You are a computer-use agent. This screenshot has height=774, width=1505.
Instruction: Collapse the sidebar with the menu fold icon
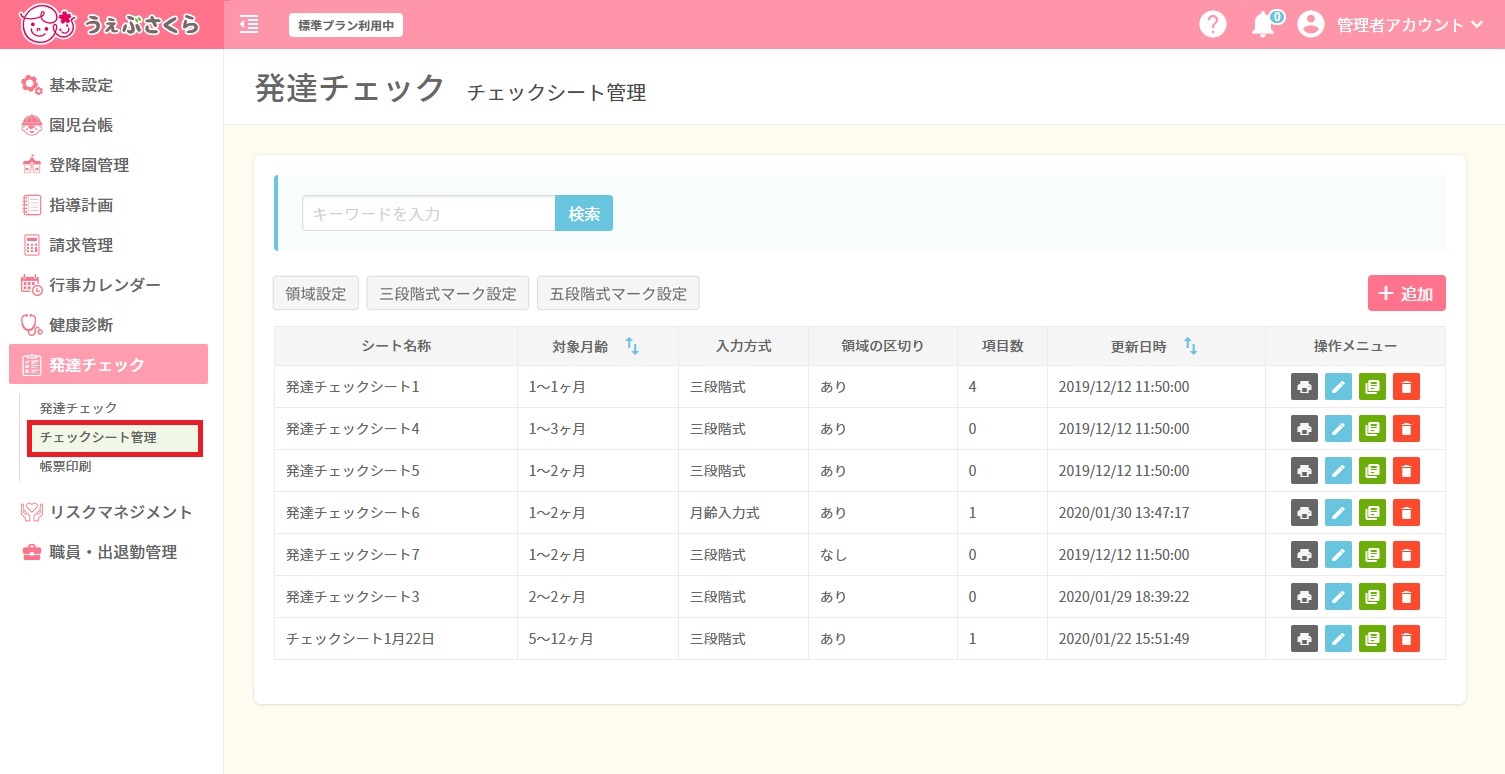point(249,25)
